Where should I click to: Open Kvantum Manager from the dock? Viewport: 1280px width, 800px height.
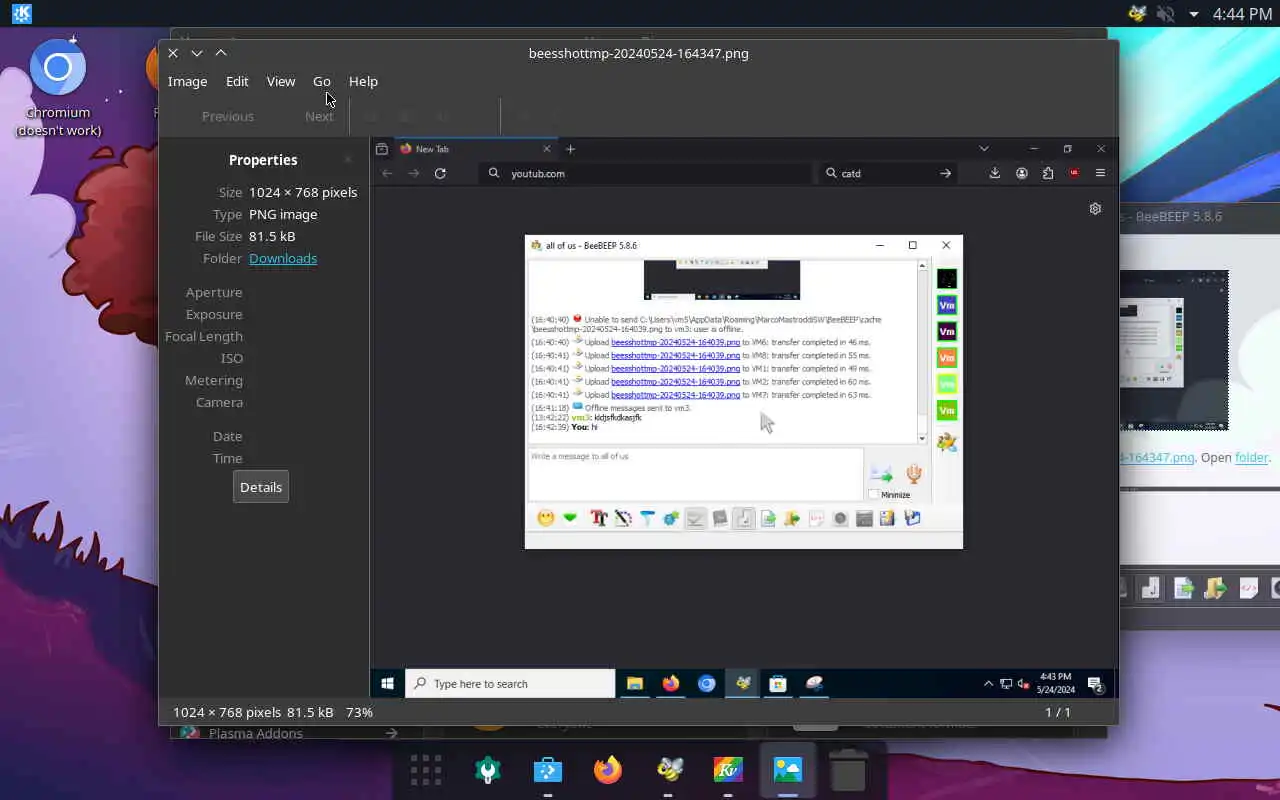tap(728, 769)
